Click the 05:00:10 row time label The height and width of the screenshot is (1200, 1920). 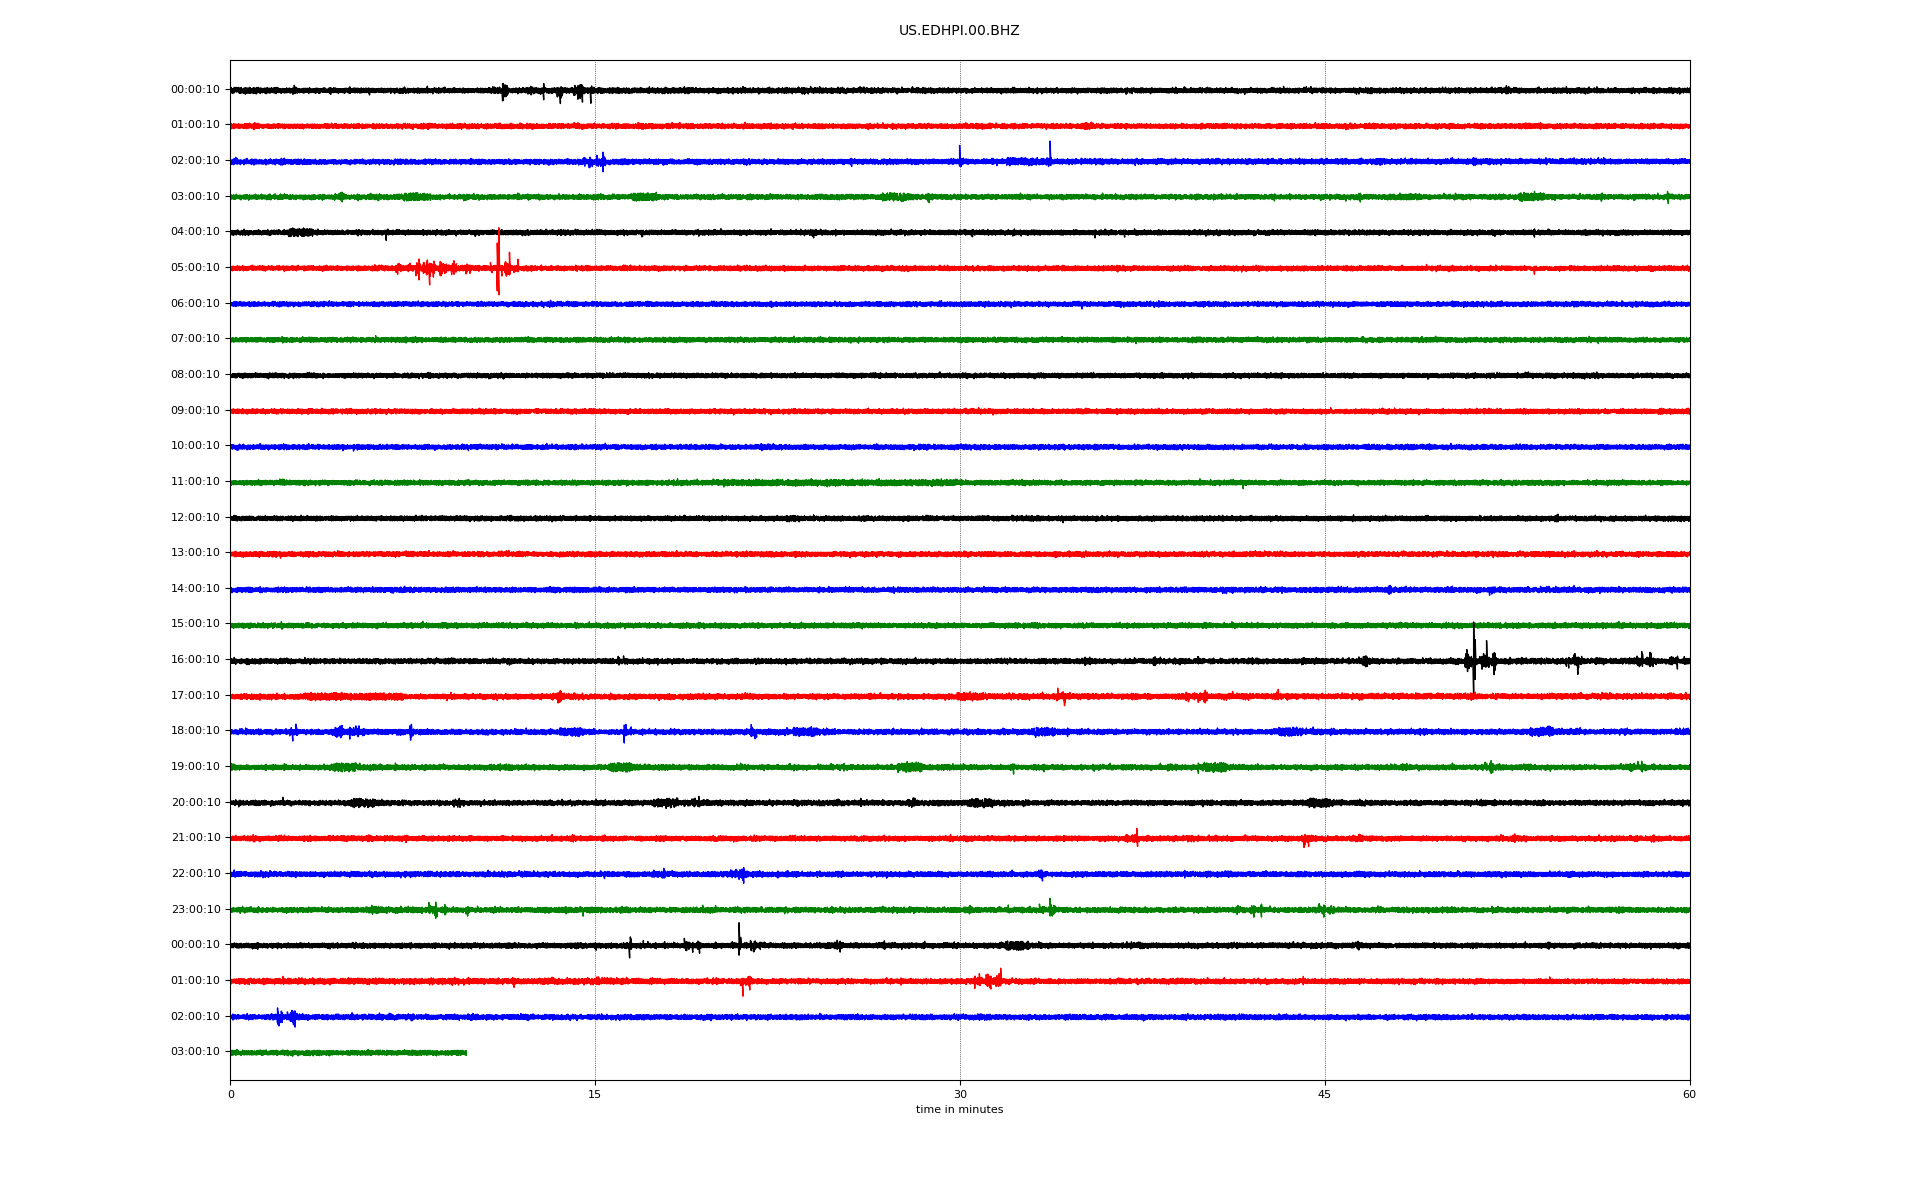point(195,268)
